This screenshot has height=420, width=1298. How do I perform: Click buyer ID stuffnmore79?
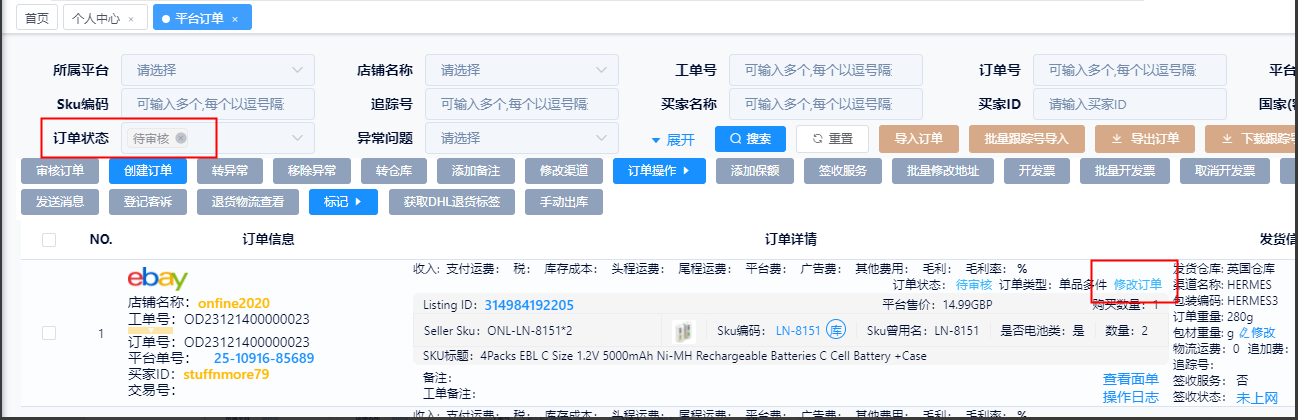[x=227, y=375]
